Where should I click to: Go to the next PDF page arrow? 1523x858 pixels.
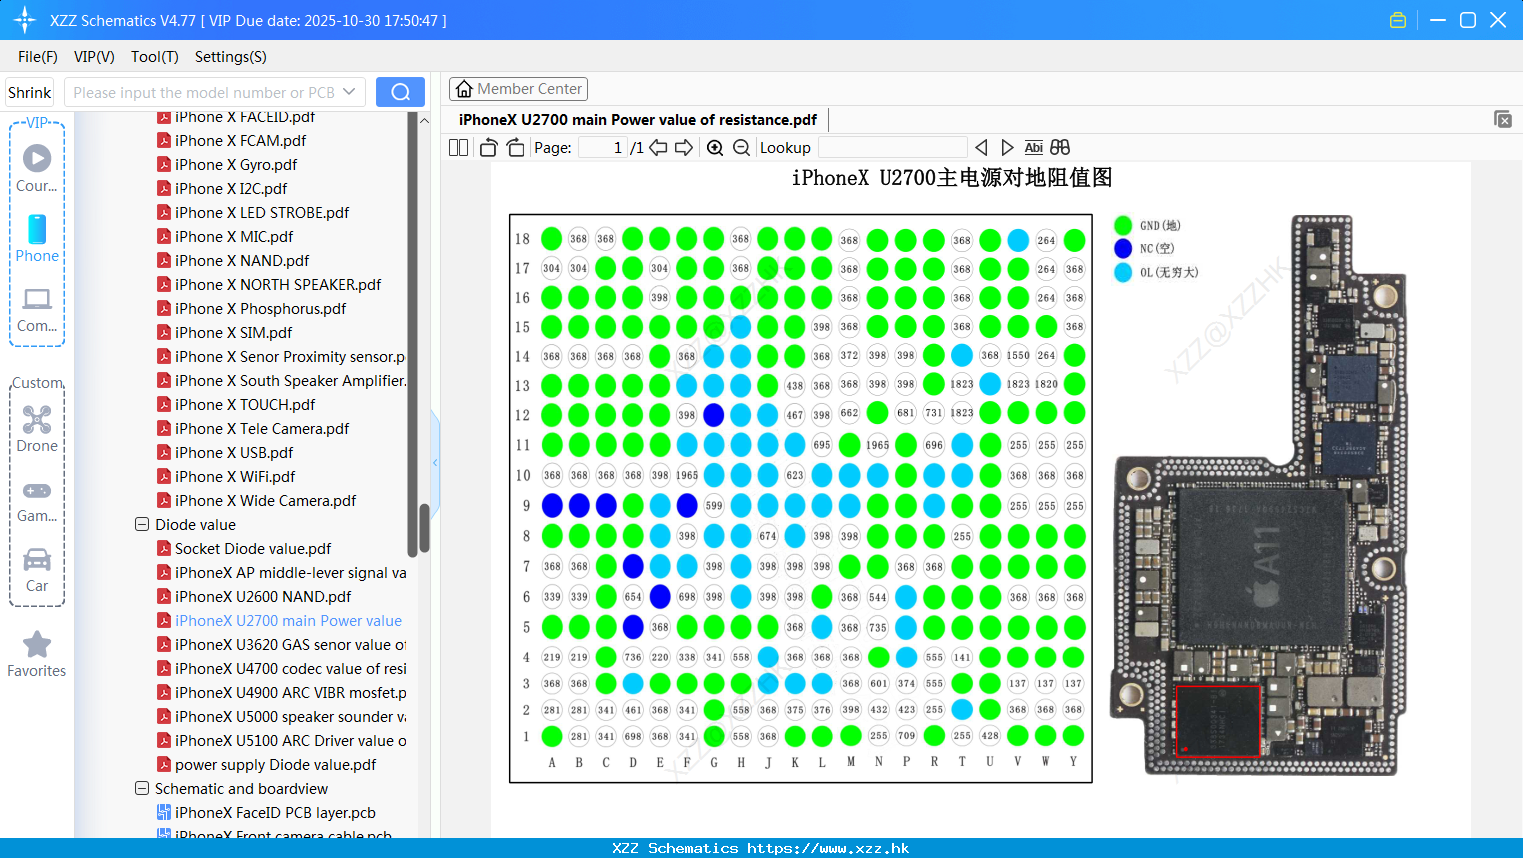684,148
